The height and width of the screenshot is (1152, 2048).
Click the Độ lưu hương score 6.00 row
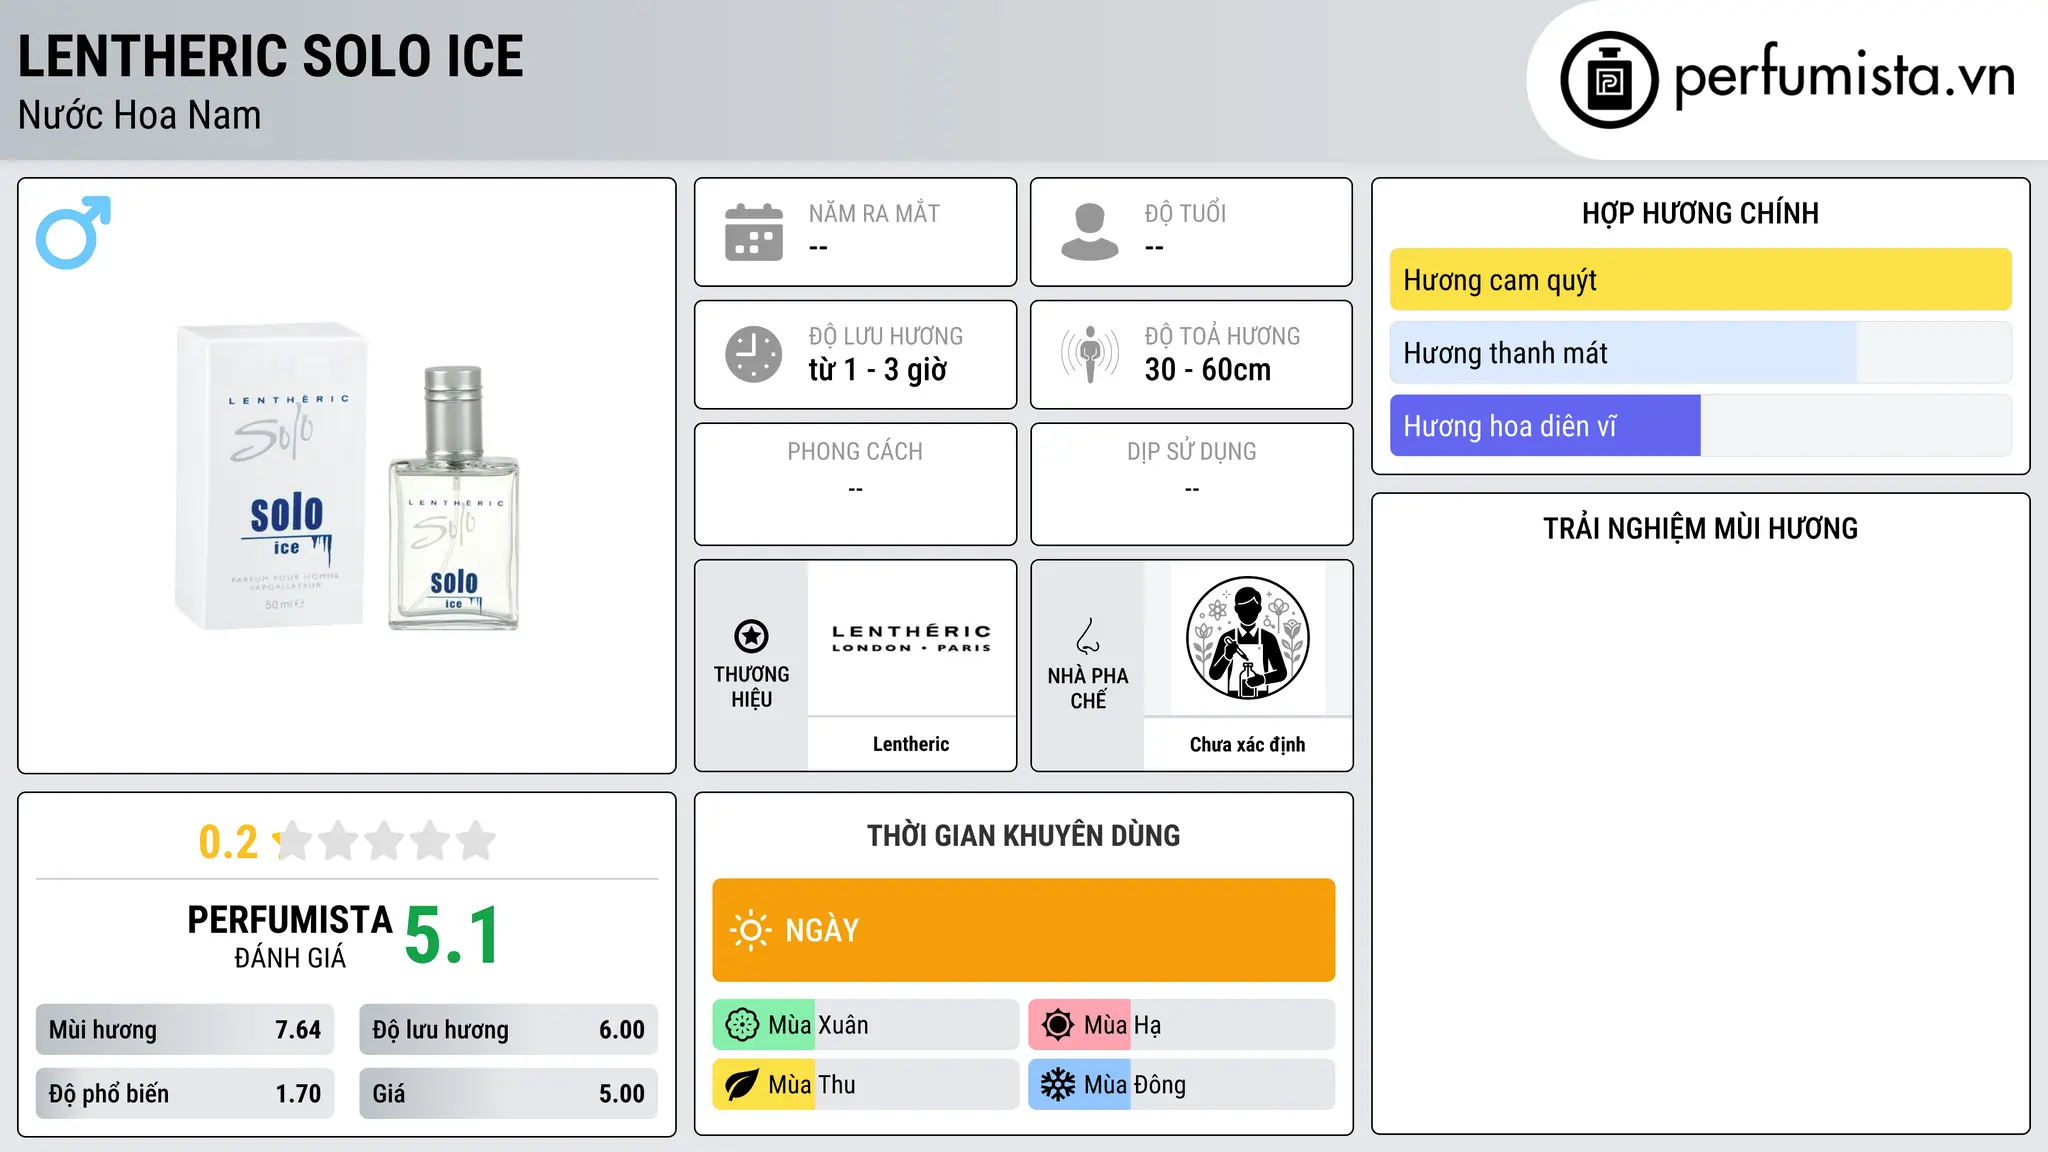click(x=509, y=1030)
